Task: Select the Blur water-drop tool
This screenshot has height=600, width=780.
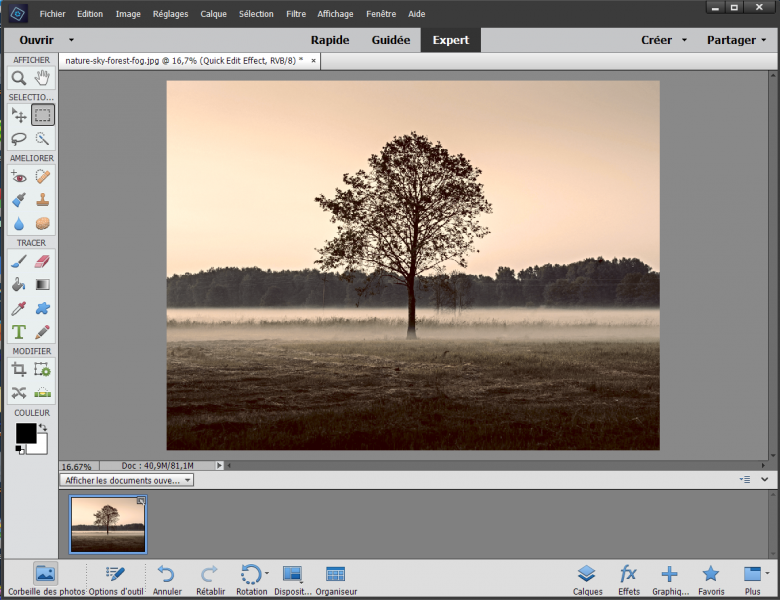Action: point(19,223)
